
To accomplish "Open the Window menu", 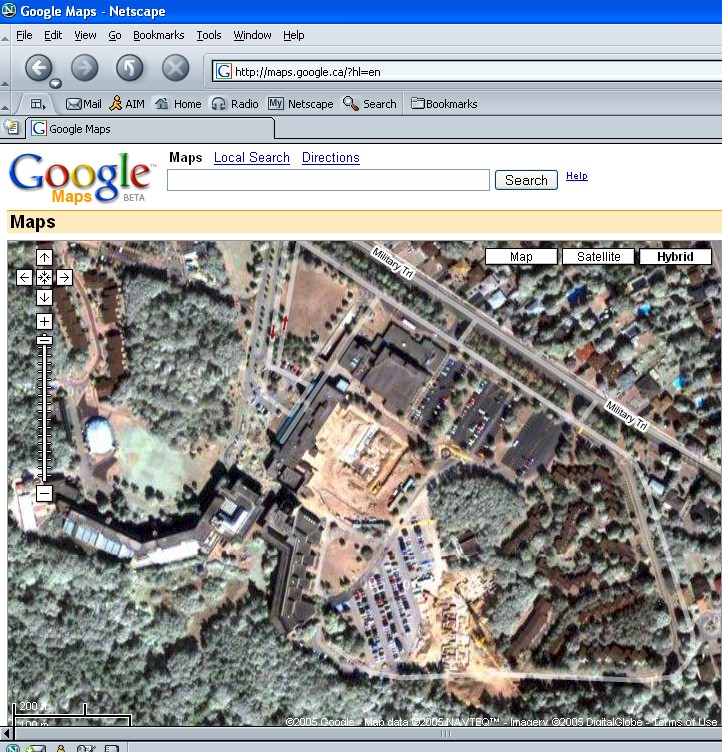I will click(252, 35).
